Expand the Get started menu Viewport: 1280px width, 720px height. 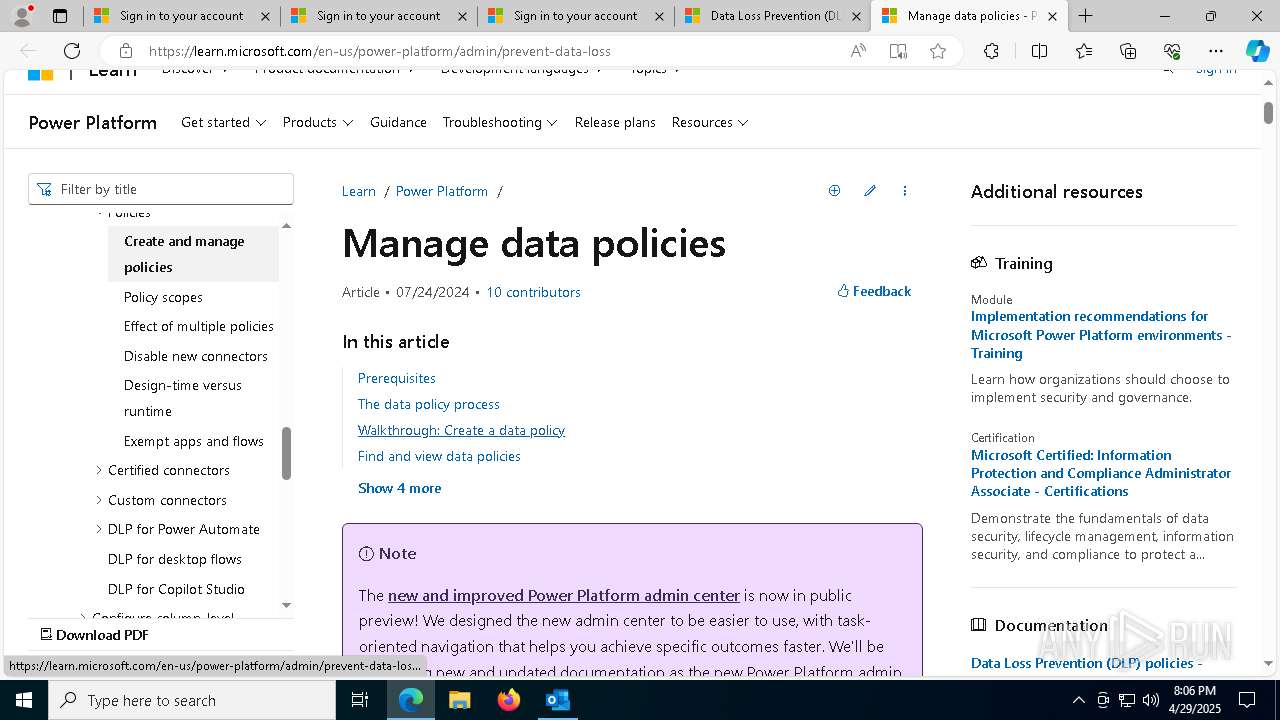click(223, 122)
